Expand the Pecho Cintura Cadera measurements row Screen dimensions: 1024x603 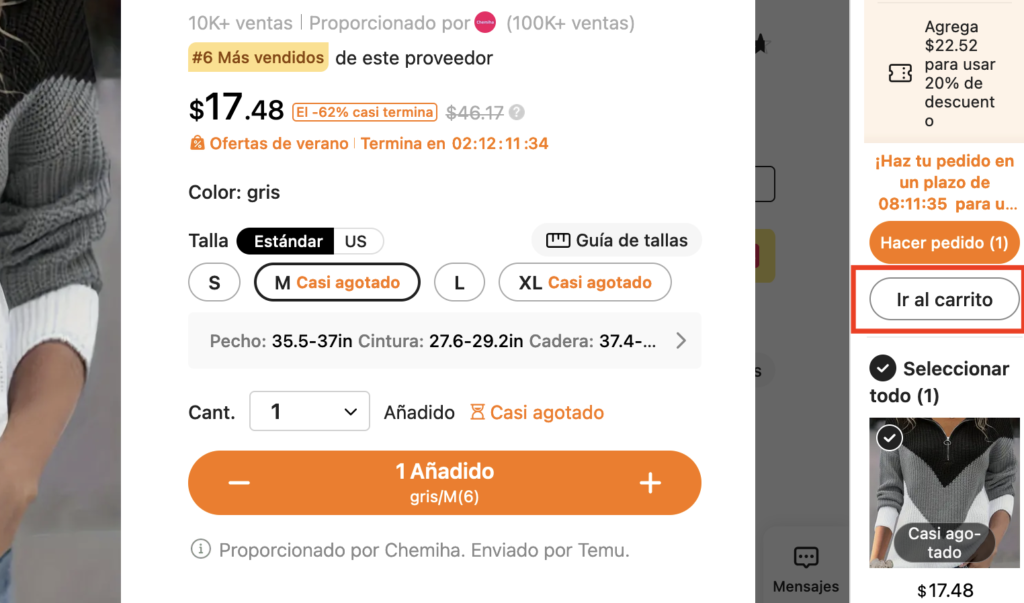pyautogui.click(x=681, y=341)
